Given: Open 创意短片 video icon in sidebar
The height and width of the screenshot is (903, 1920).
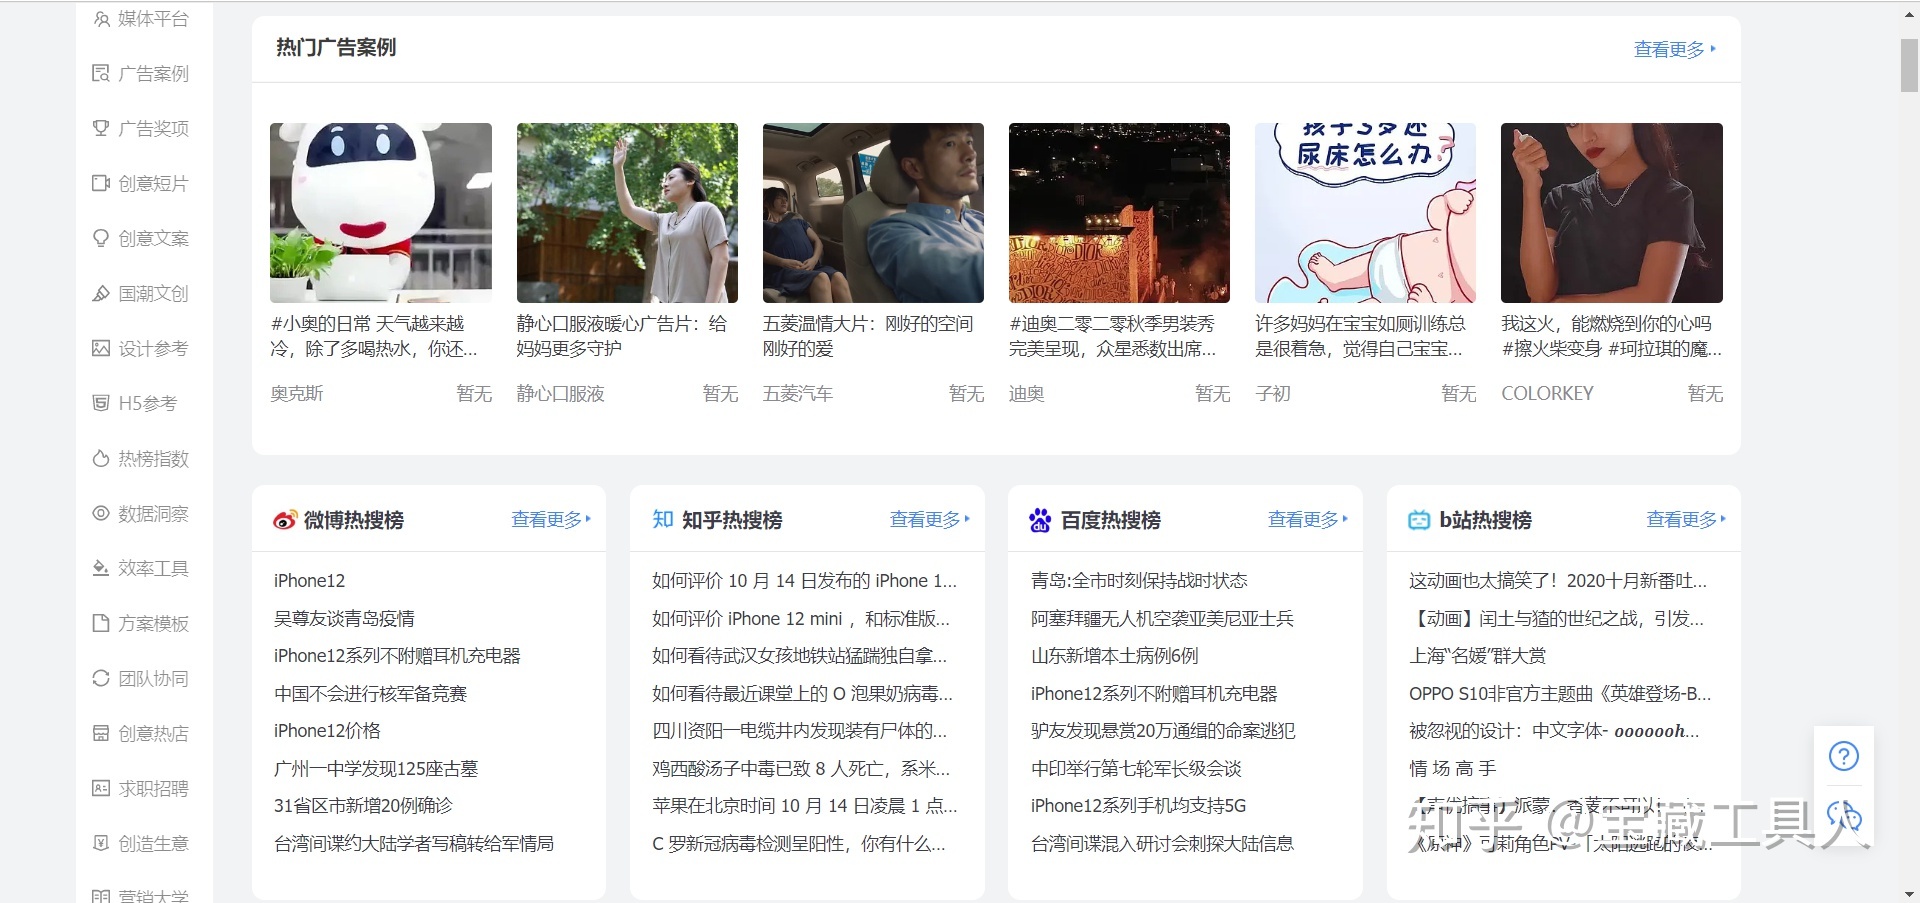Looking at the screenshot, I should point(100,183).
